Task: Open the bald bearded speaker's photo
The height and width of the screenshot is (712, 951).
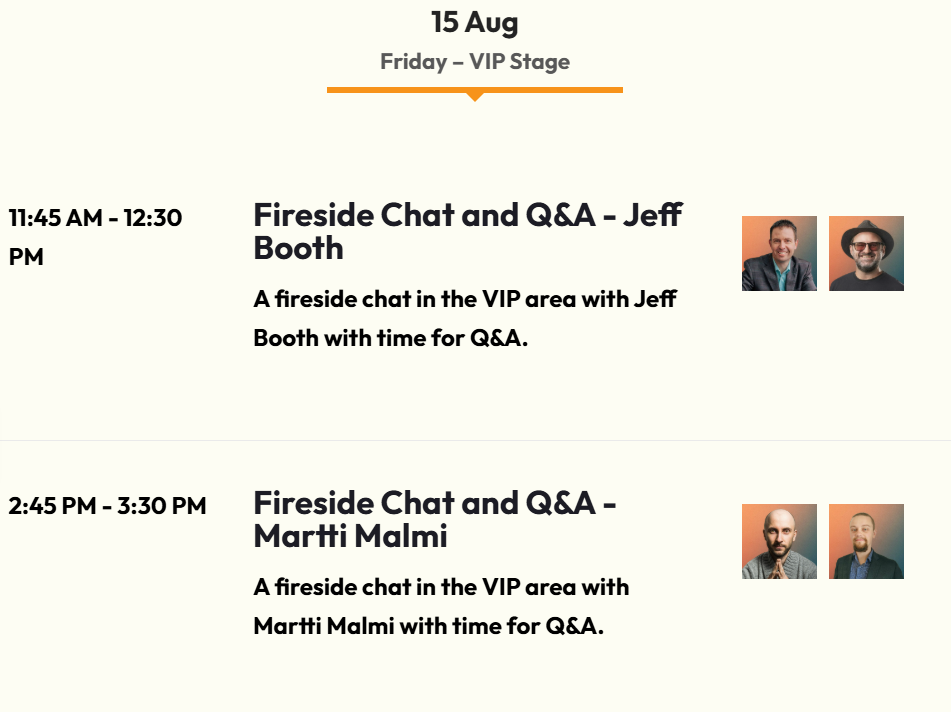Action: point(779,542)
